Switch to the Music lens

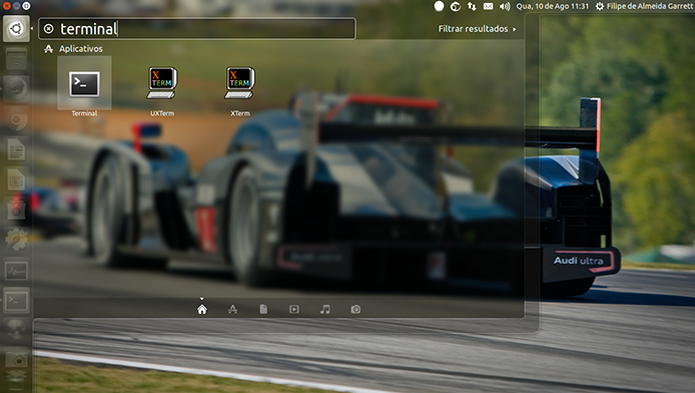(325, 309)
